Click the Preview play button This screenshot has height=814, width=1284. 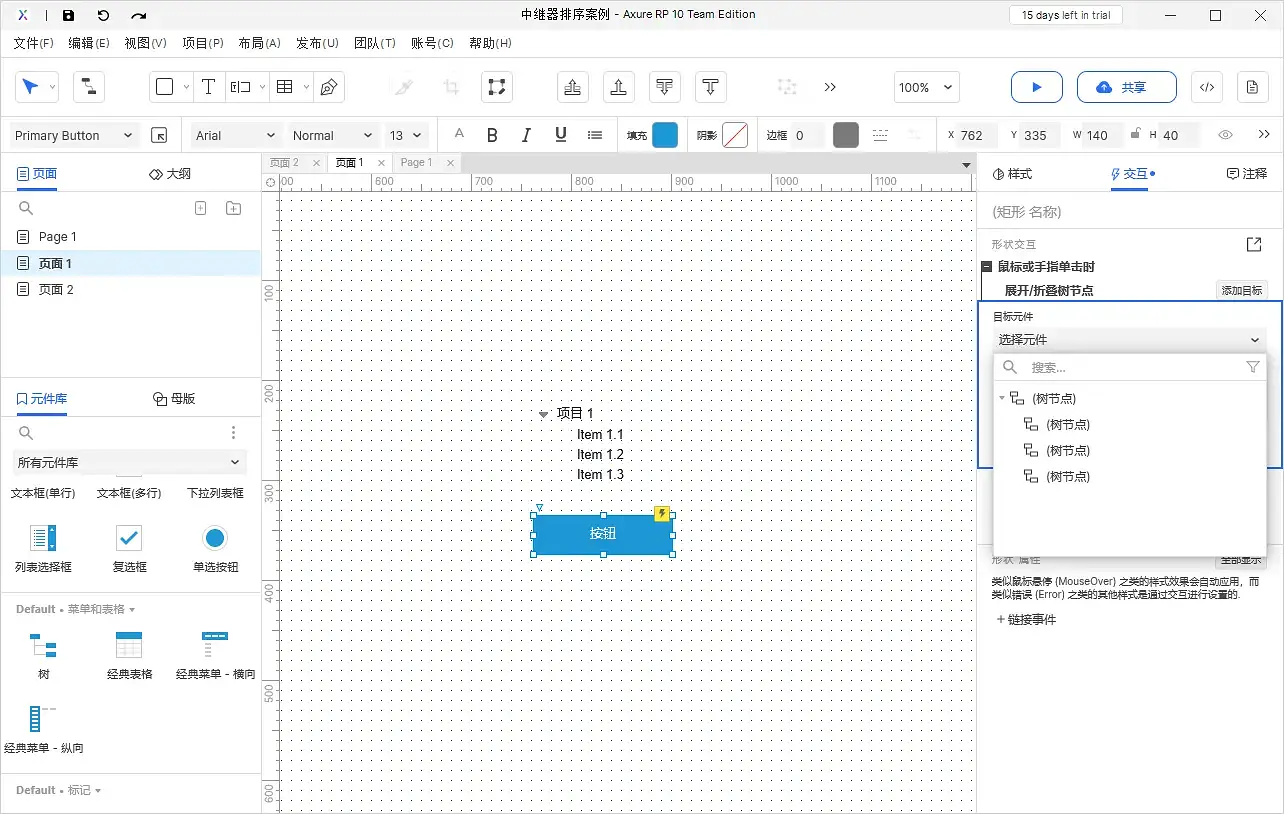[1036, 87]
